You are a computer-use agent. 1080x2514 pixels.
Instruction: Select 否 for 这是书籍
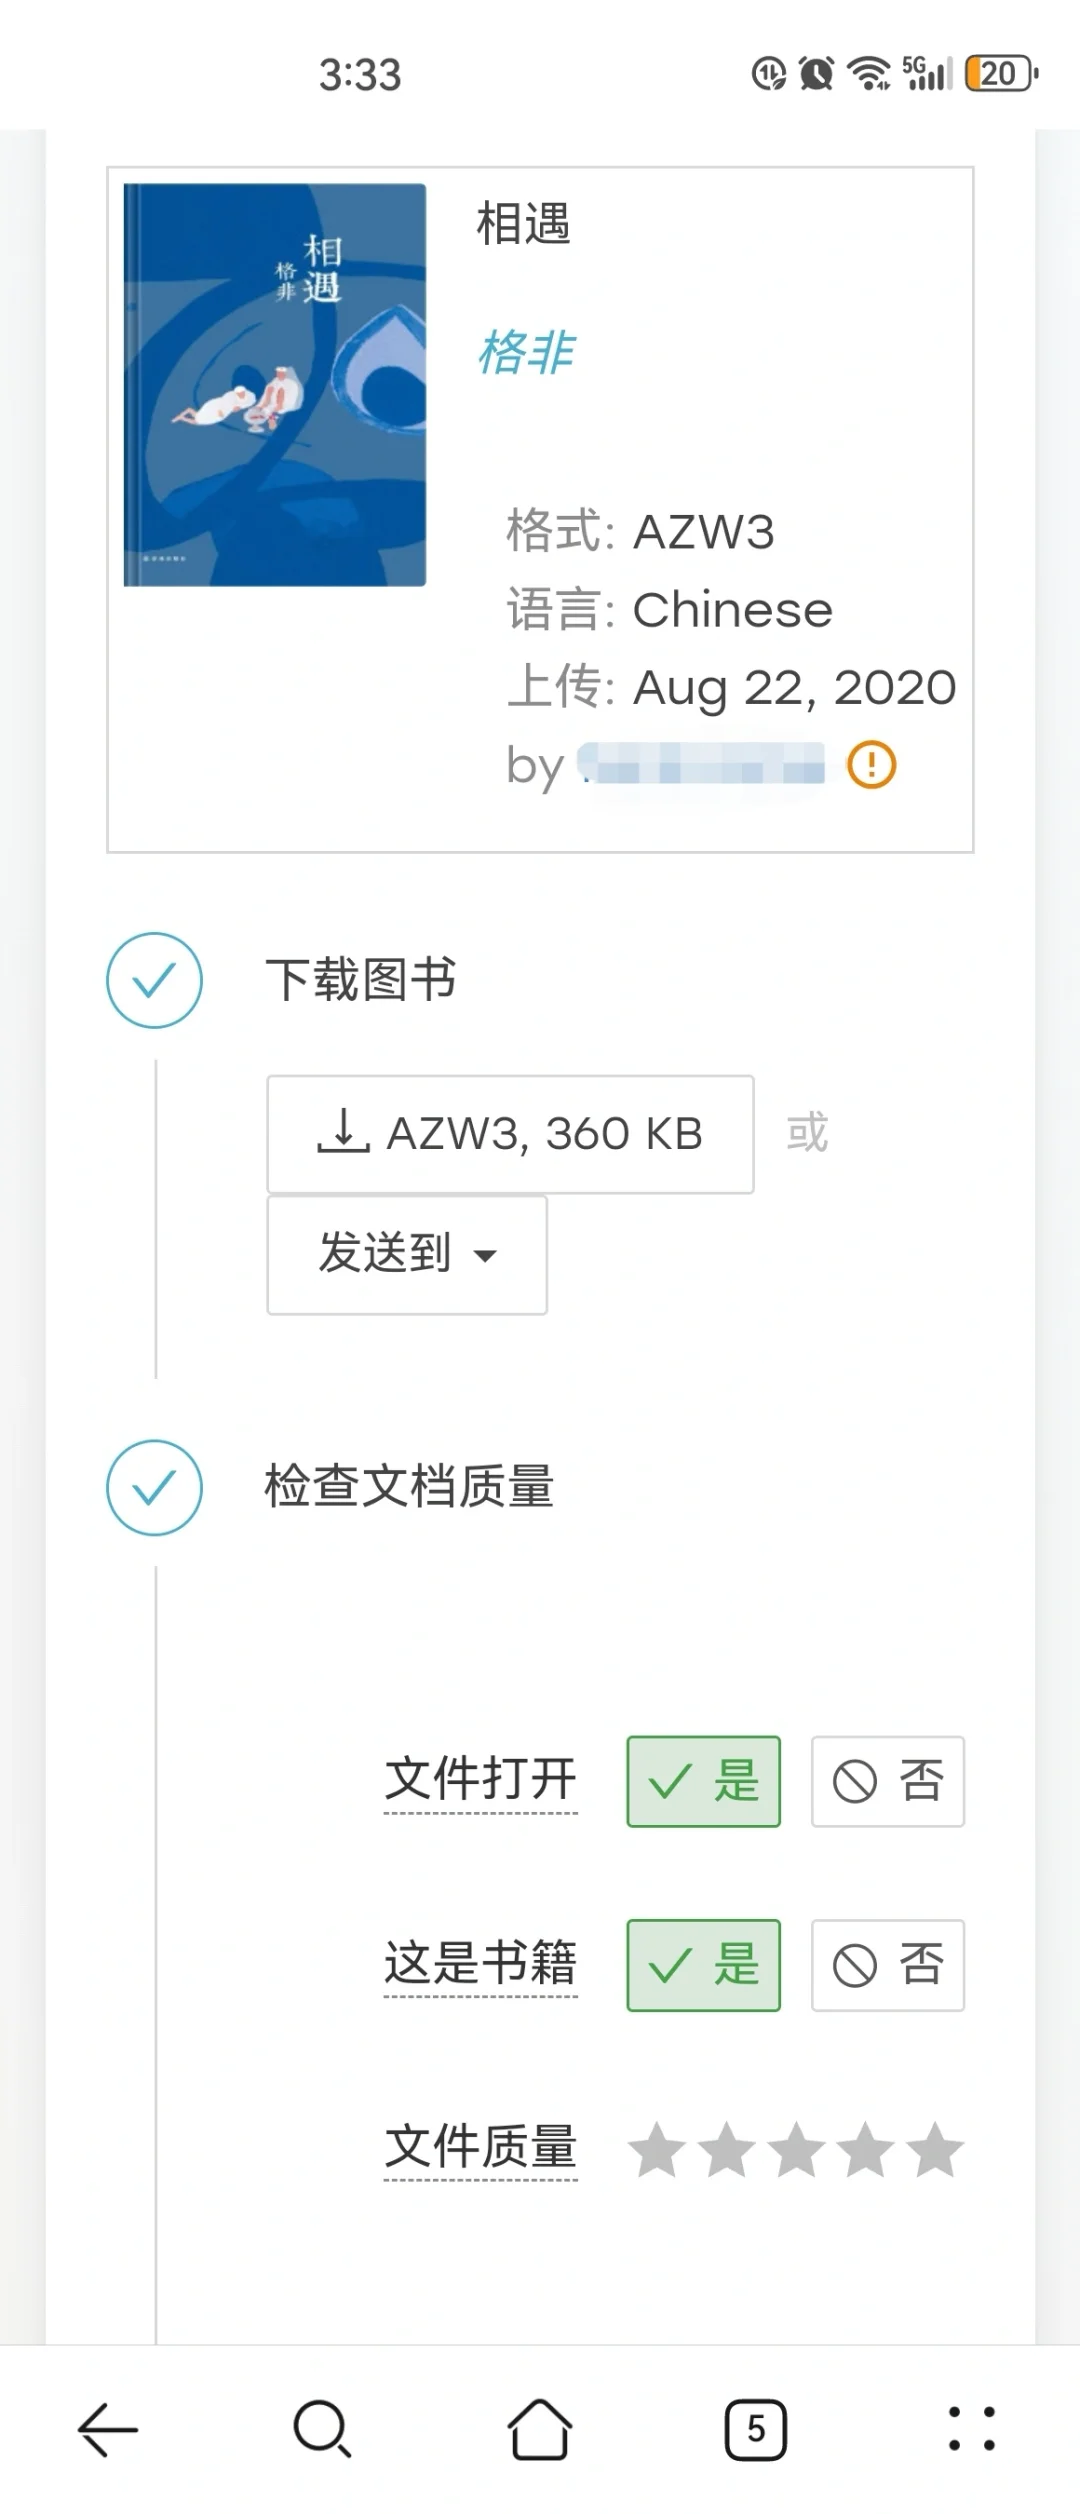(888, 1965)
